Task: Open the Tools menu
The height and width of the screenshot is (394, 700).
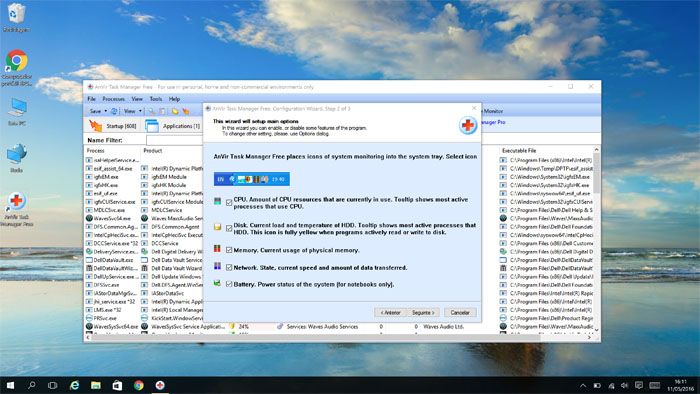Action: point(156,99)
